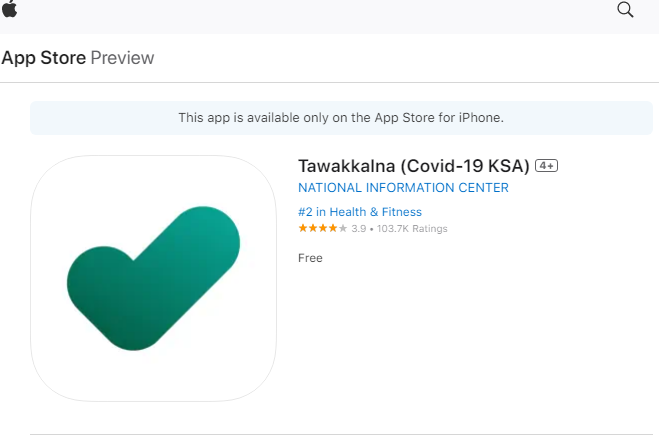
Task: Click the 4+ age rating badge
Action: 546,166
